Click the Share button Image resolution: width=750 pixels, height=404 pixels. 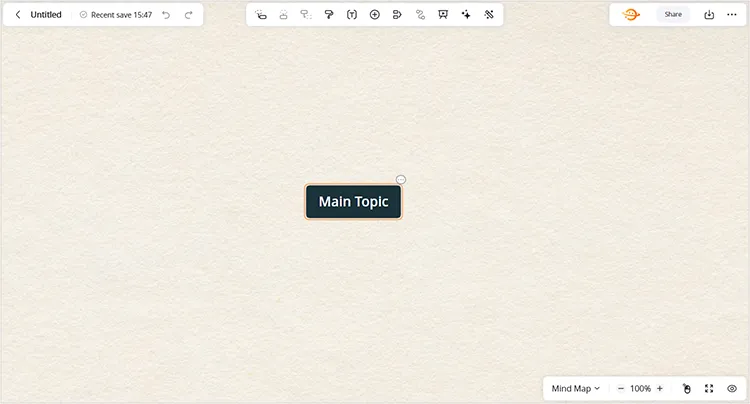pyautogui.click(x=673, y=14)
